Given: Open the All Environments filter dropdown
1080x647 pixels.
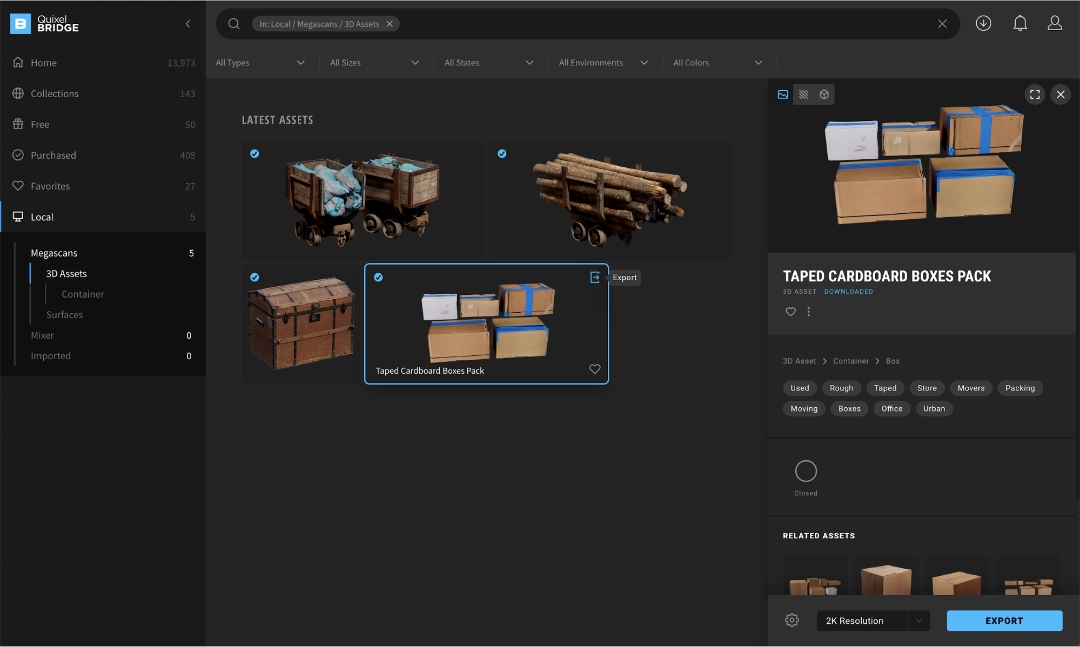Looking at the screenshot, I should click(x=603, y=62).
